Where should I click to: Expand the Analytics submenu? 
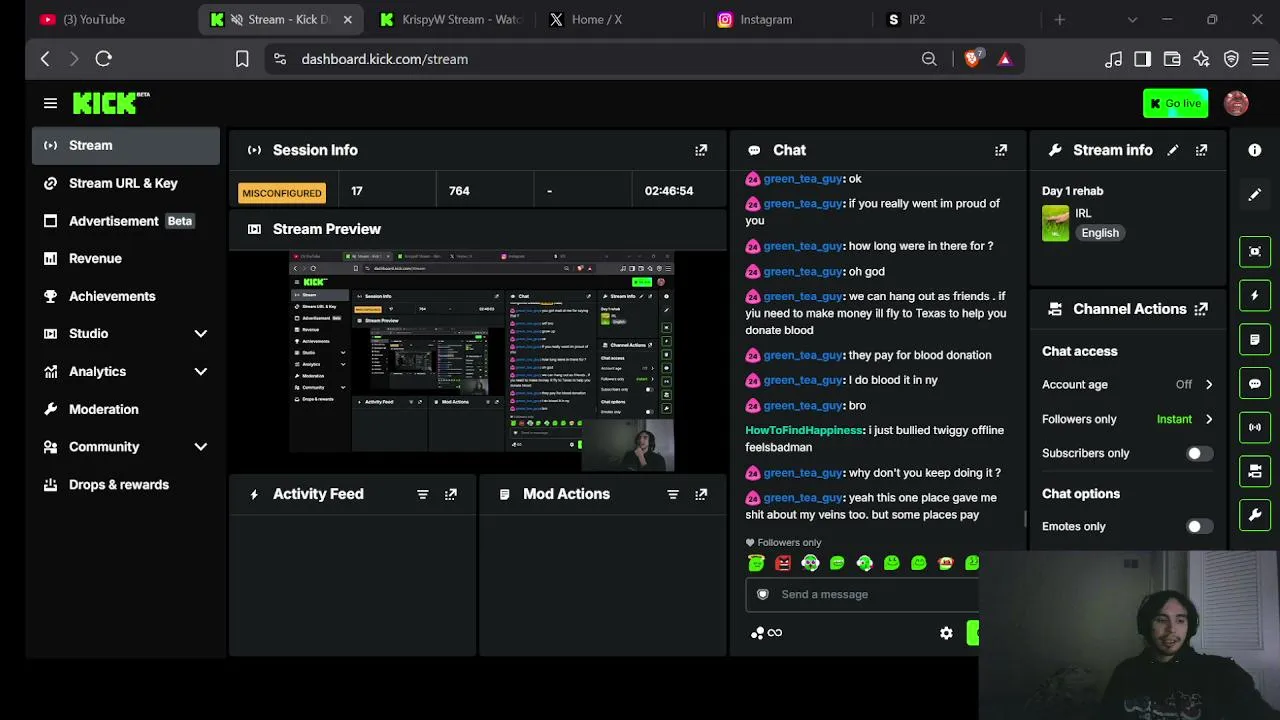tap(200, 371)
